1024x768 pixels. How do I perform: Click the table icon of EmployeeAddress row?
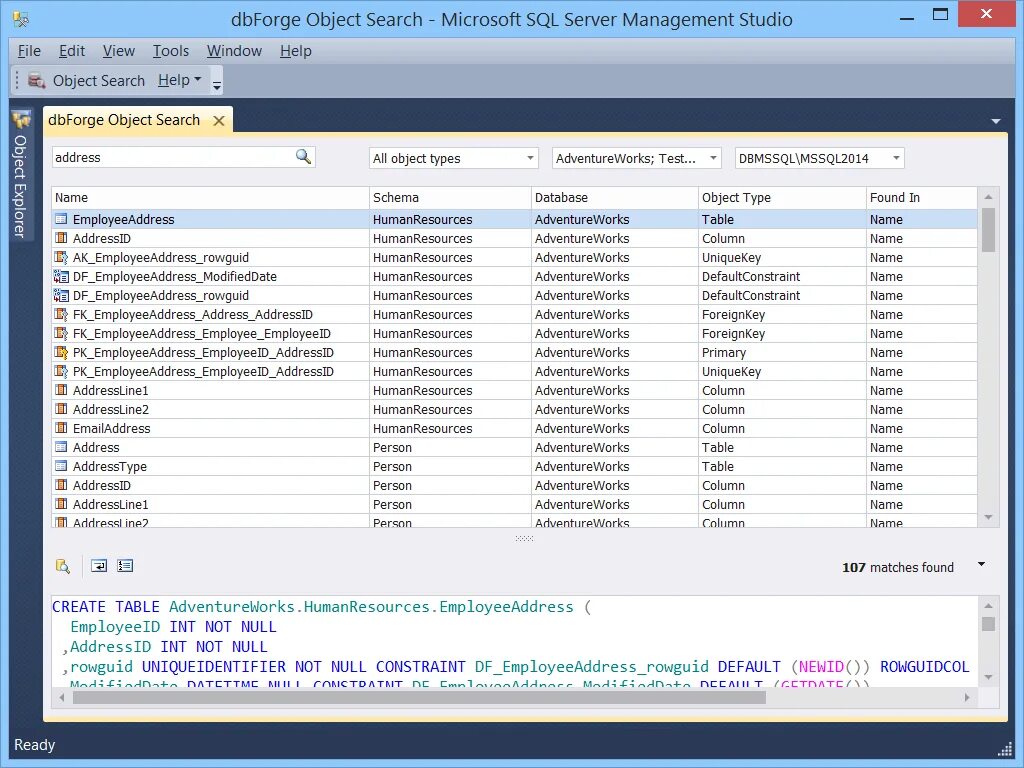pyautogui.click(x=61, y=219)
